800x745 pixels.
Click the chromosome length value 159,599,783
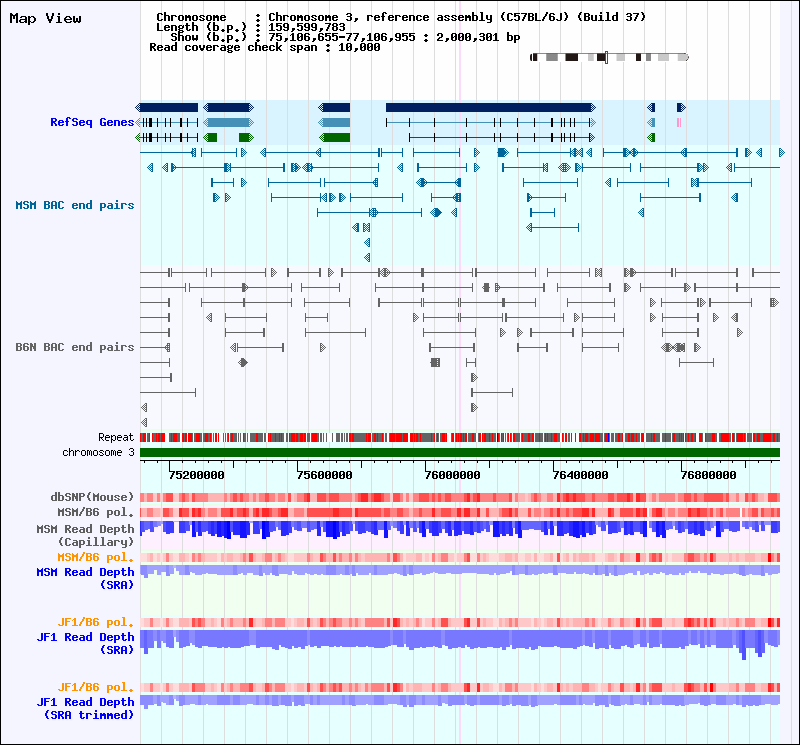[307, 27]
